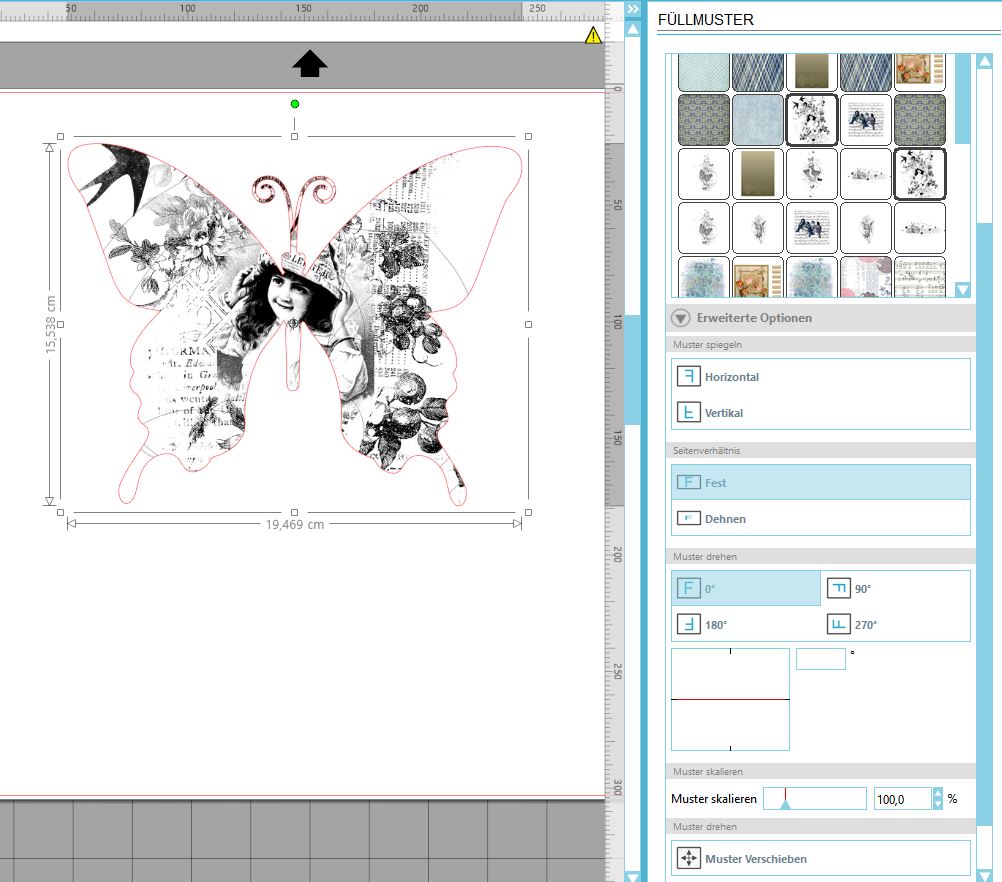Increase the Muster skalieren percentage with the up stepper

tap(937, 793)
